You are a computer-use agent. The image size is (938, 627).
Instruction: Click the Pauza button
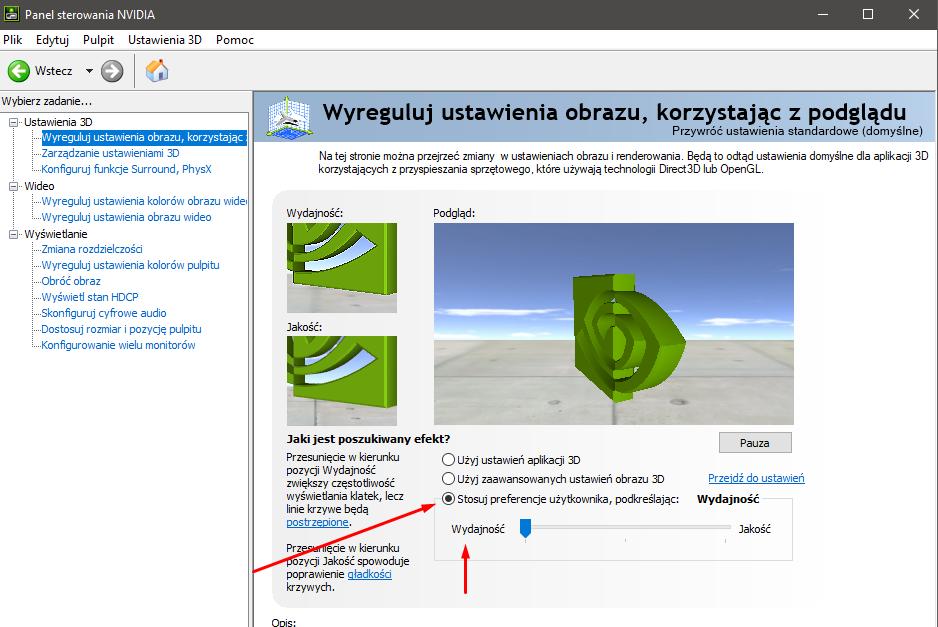(x=755, y=443)
